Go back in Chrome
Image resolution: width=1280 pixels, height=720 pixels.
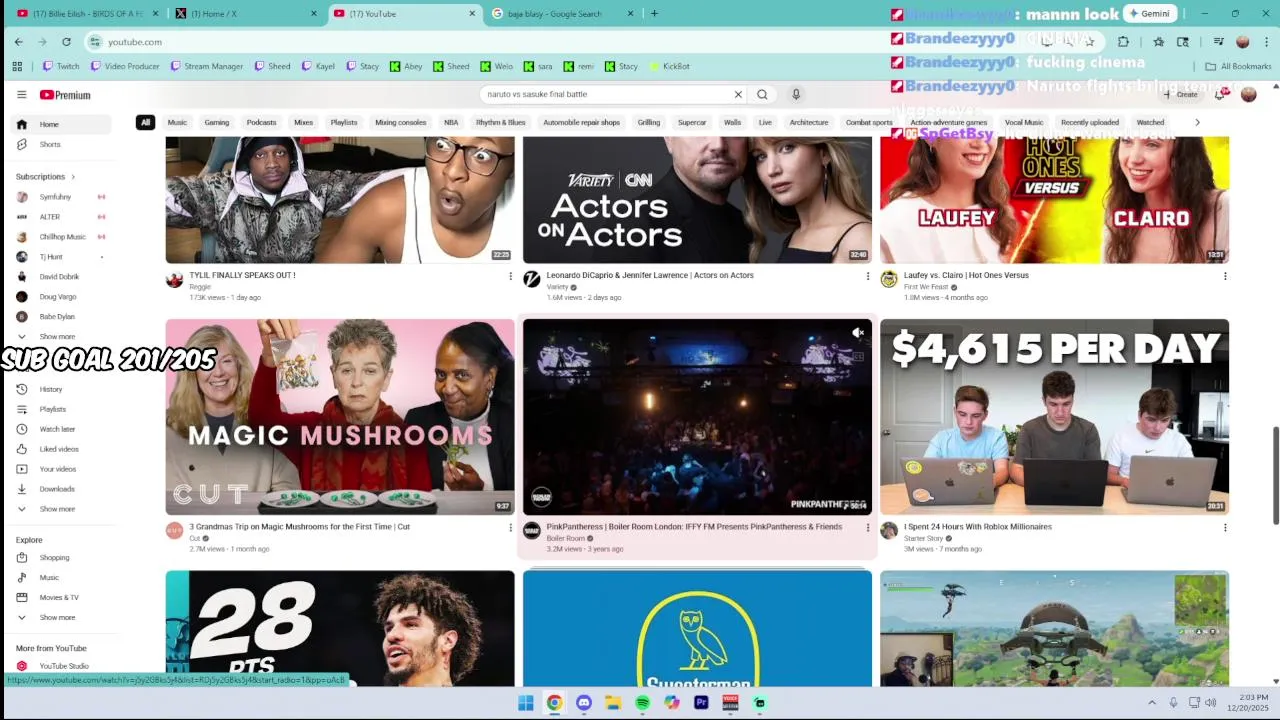[x=18, y=42]
